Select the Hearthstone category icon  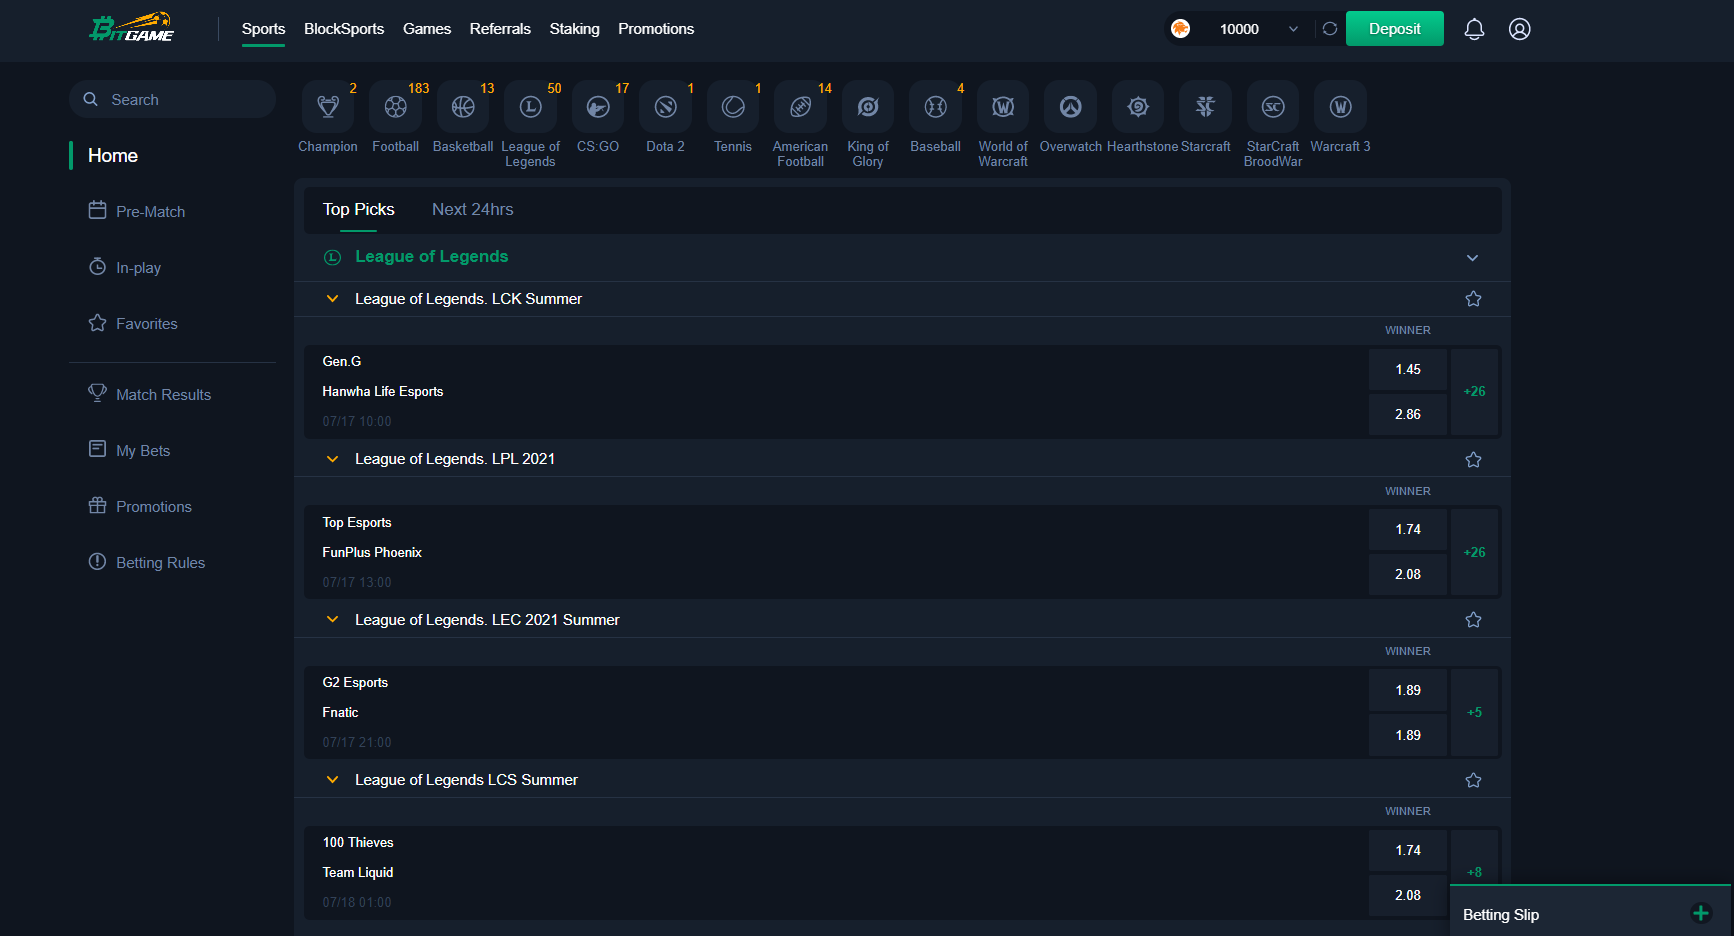[x=1138, y=107]
